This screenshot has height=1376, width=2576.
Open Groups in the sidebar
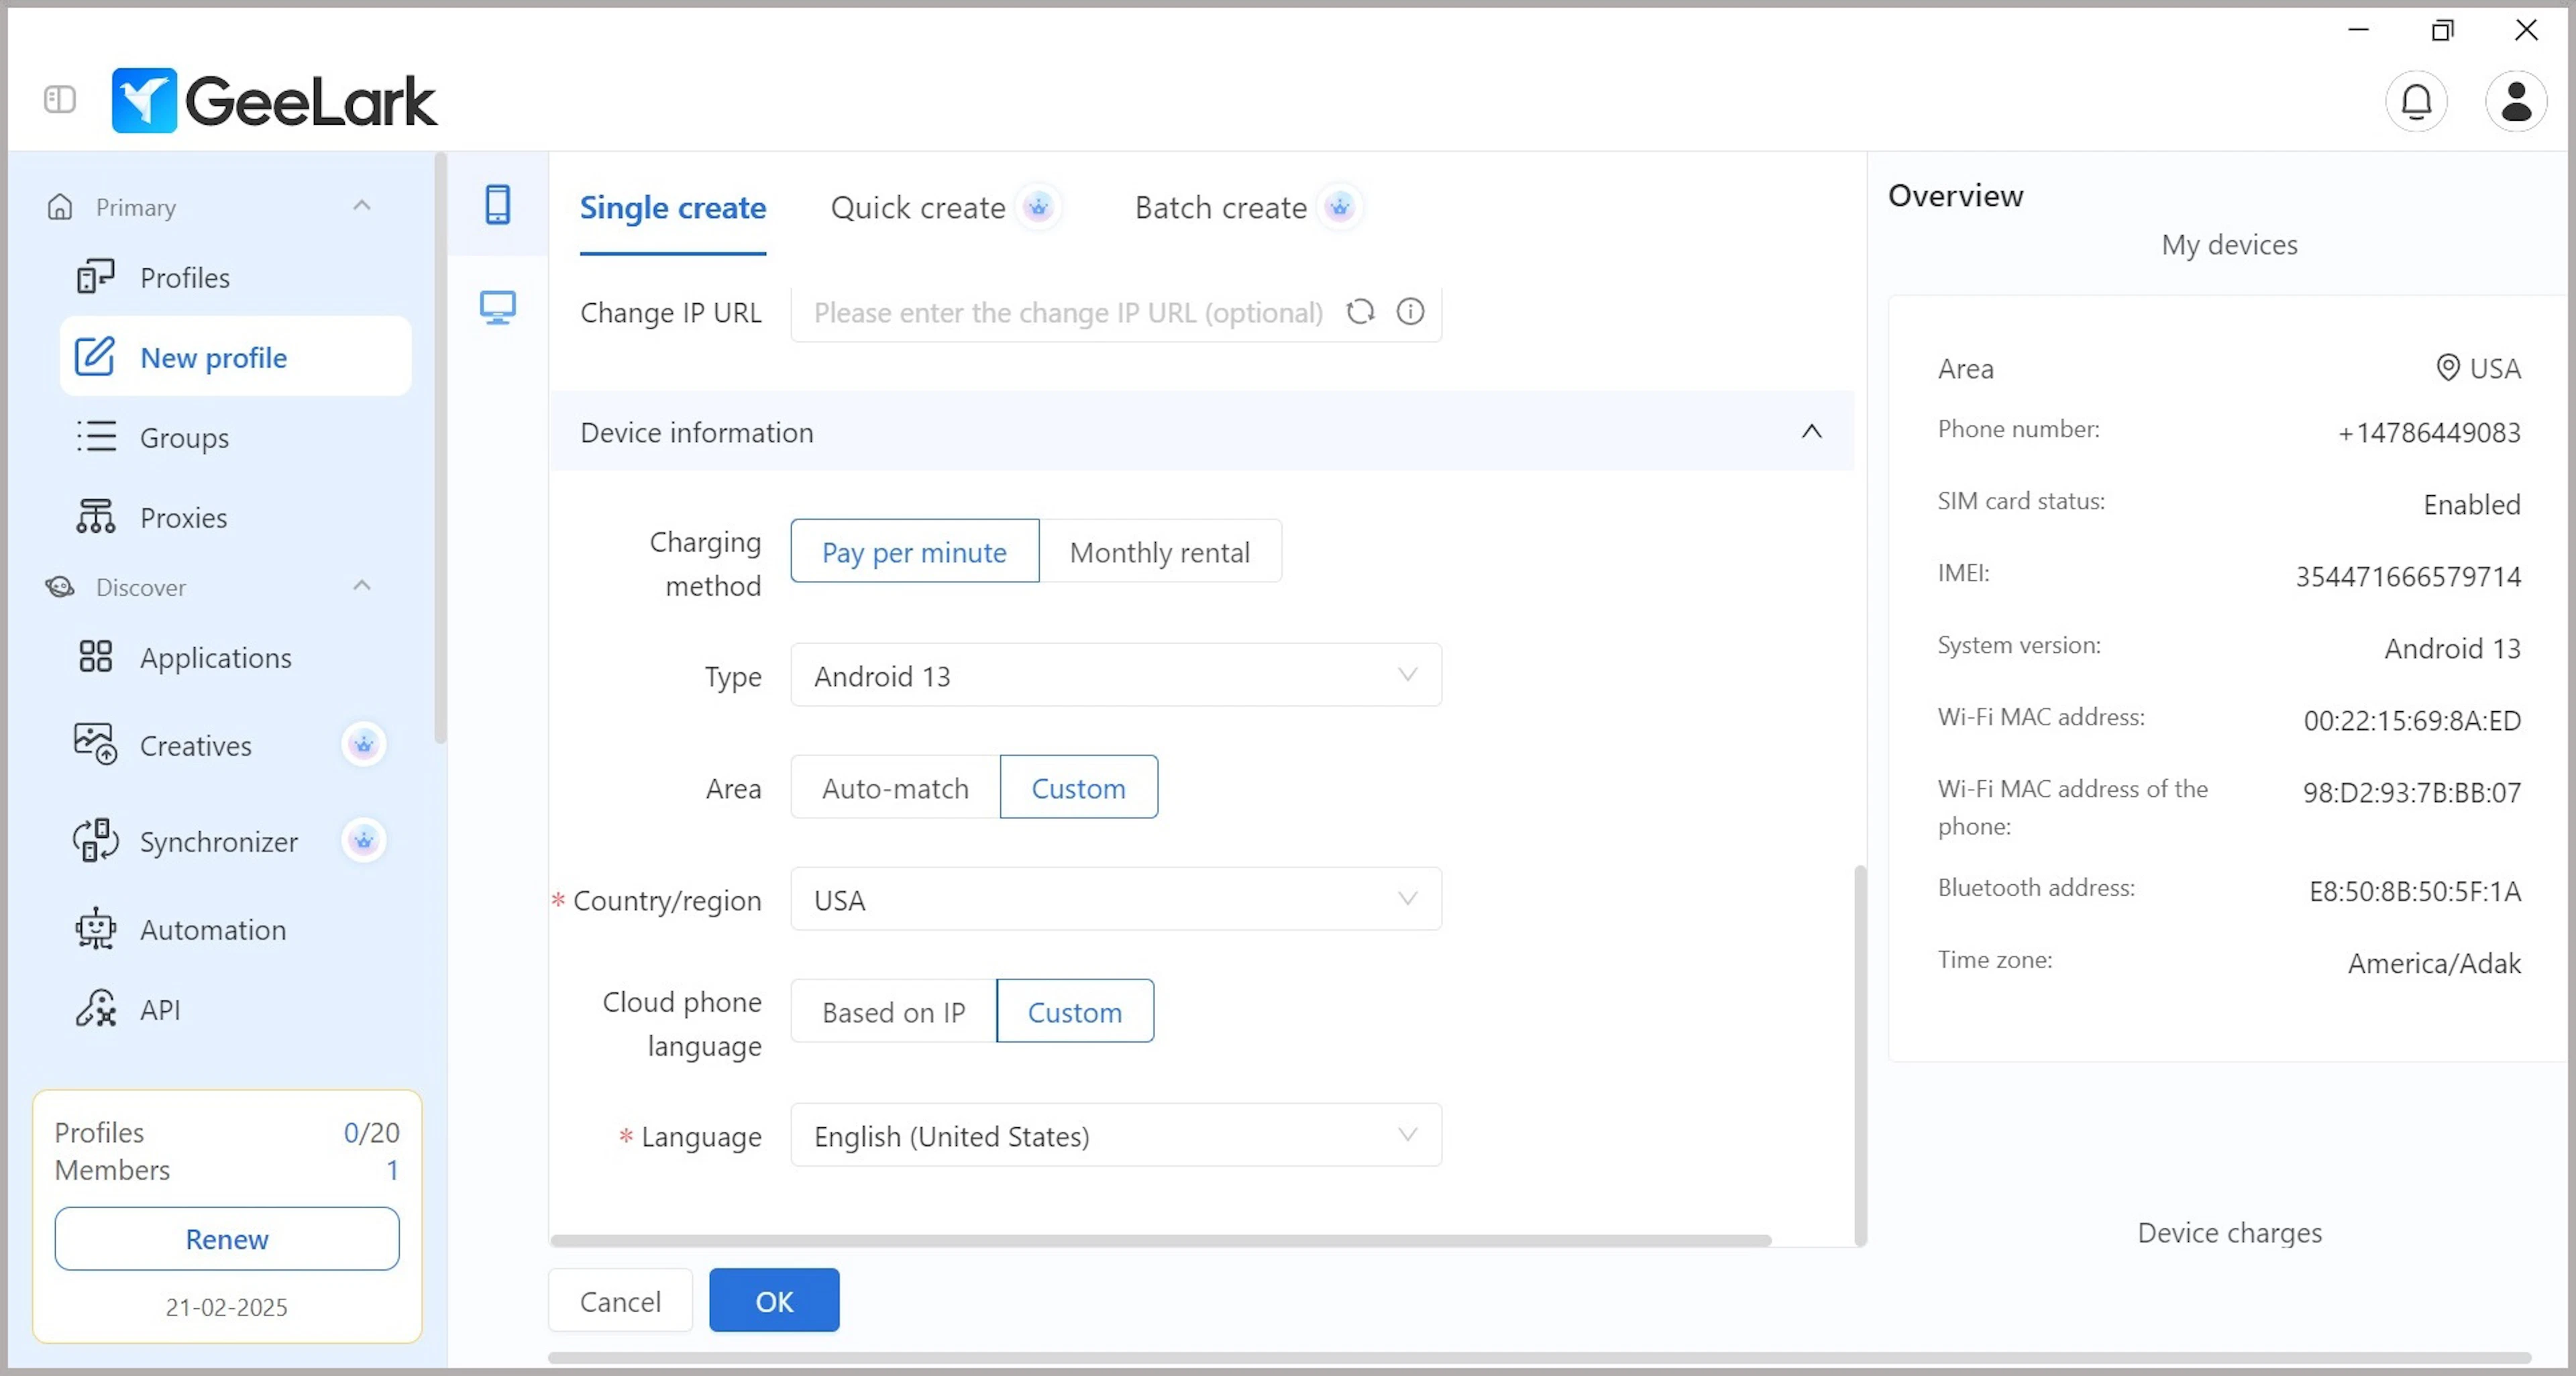(236, 437)
